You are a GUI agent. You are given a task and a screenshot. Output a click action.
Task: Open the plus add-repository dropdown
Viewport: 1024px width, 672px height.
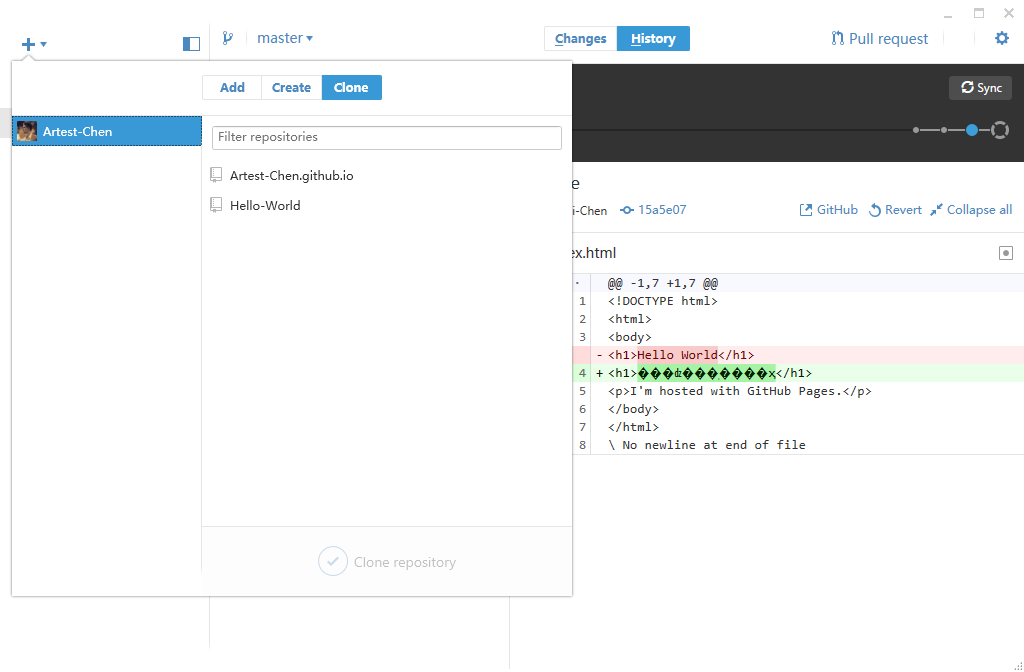pos(33,44)
